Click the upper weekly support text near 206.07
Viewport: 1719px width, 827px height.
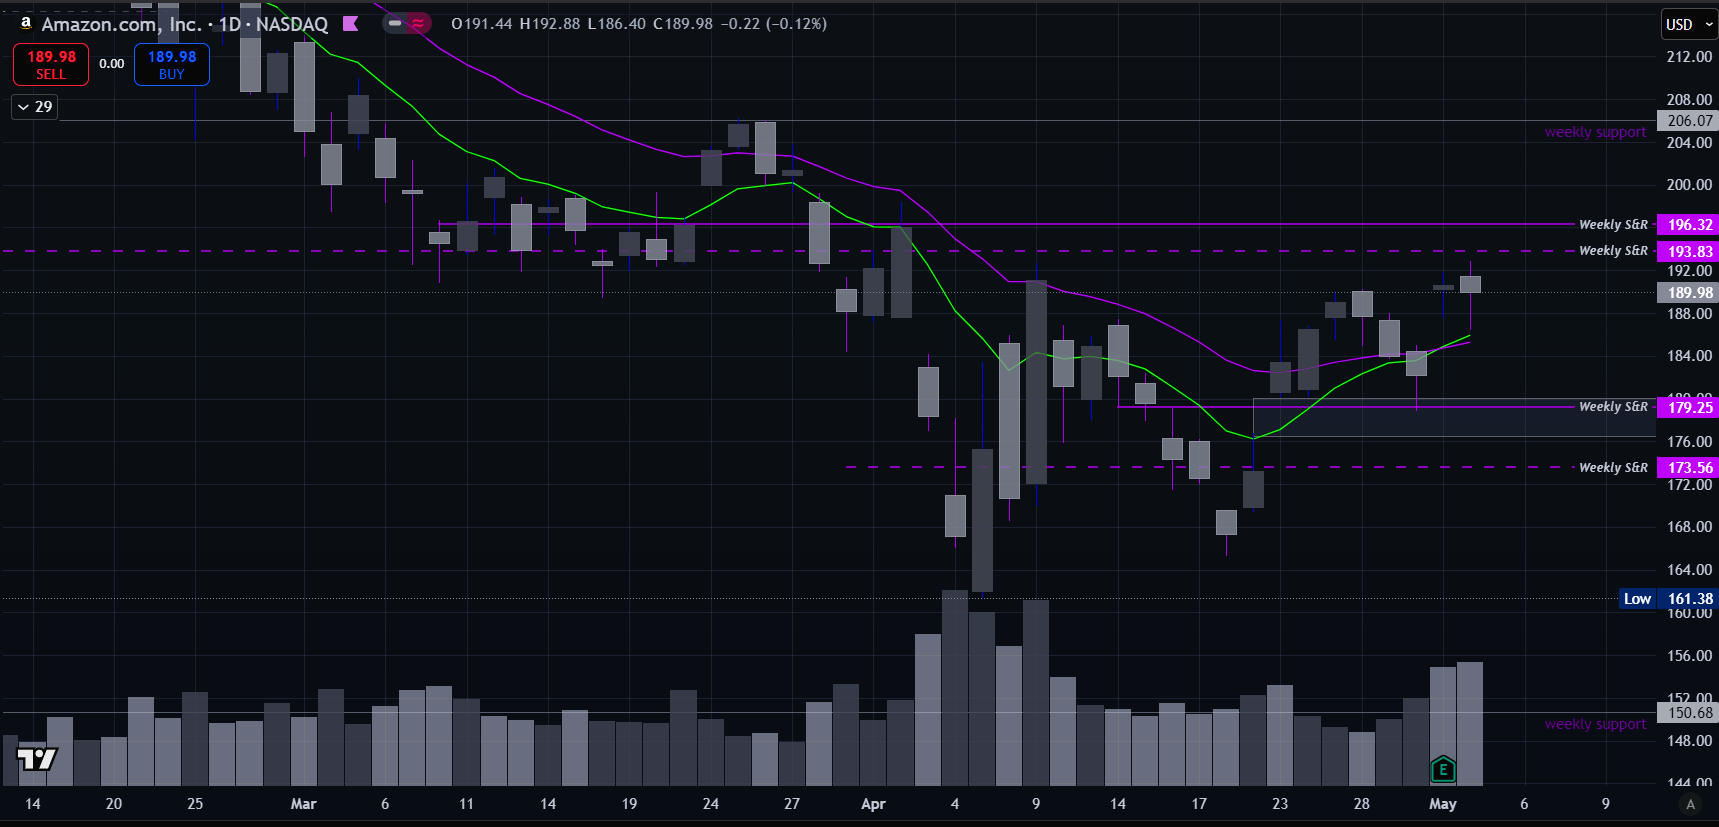[x=1595, y=132]
